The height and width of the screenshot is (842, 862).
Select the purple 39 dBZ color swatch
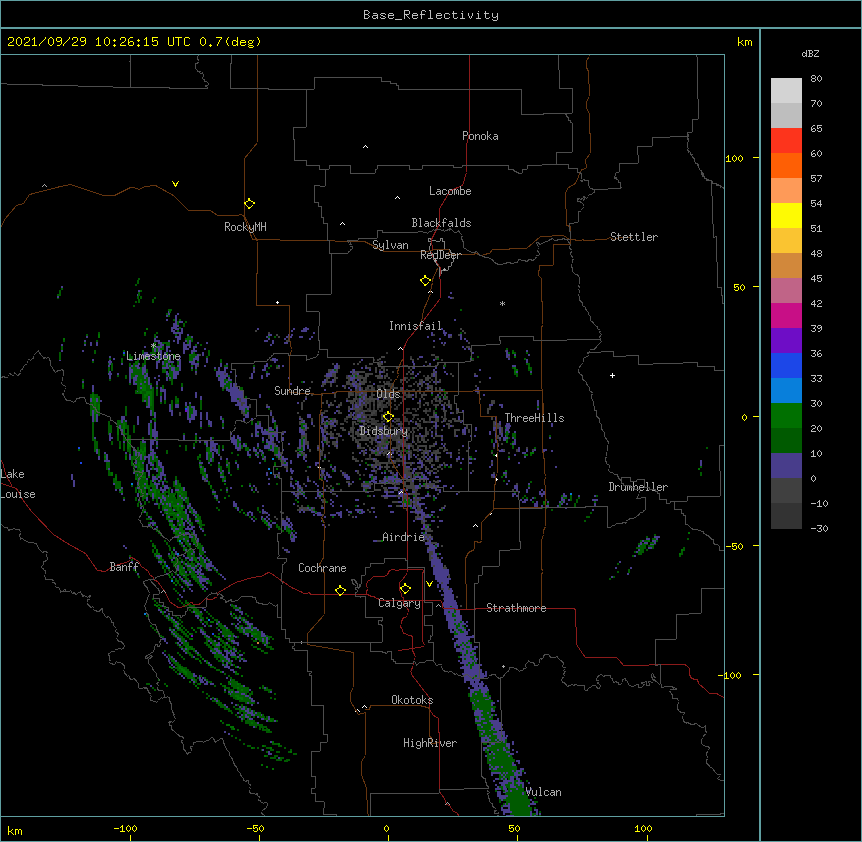(x=786, y=340)
